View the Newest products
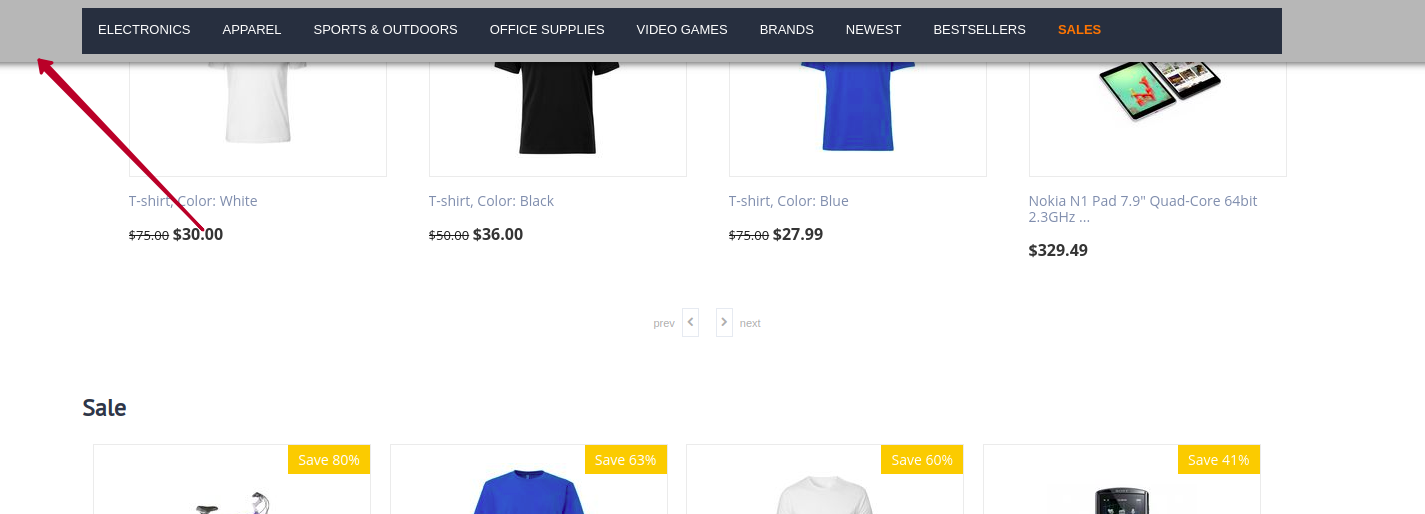The height and width of the screenshot is (514, 1425). (x=873, y=30)
